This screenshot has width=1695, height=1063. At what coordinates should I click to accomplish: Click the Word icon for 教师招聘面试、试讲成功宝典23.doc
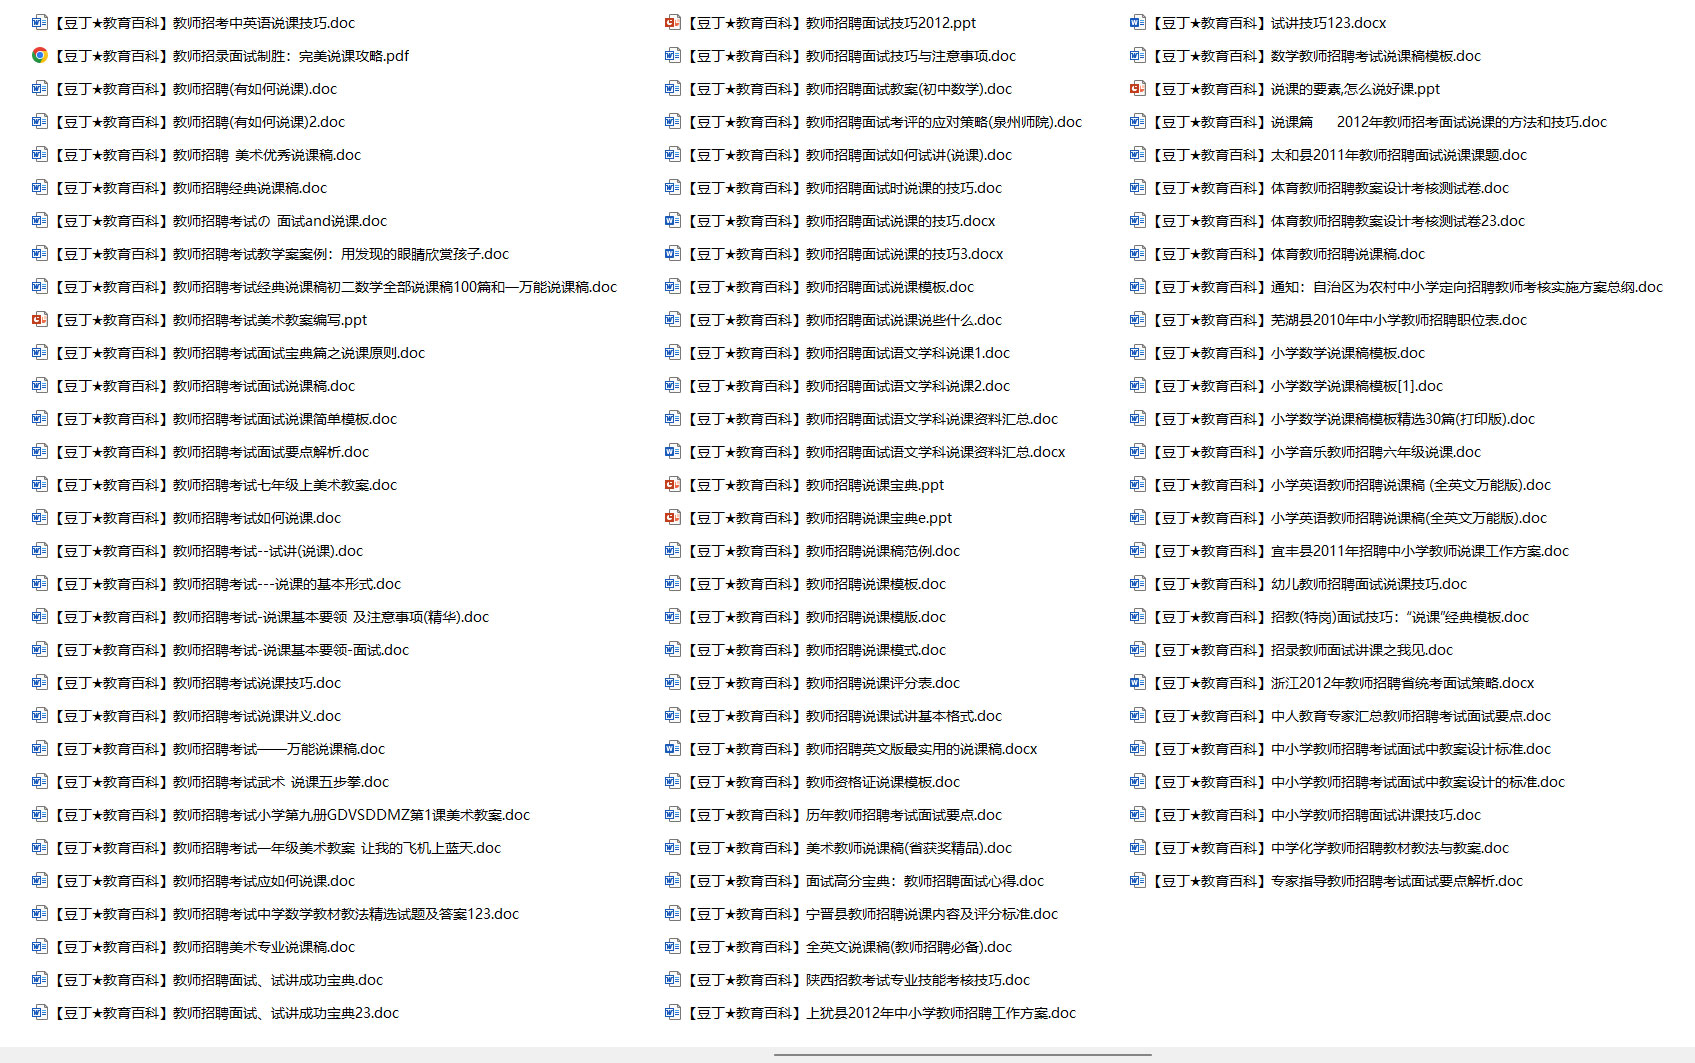[39, 1012]
